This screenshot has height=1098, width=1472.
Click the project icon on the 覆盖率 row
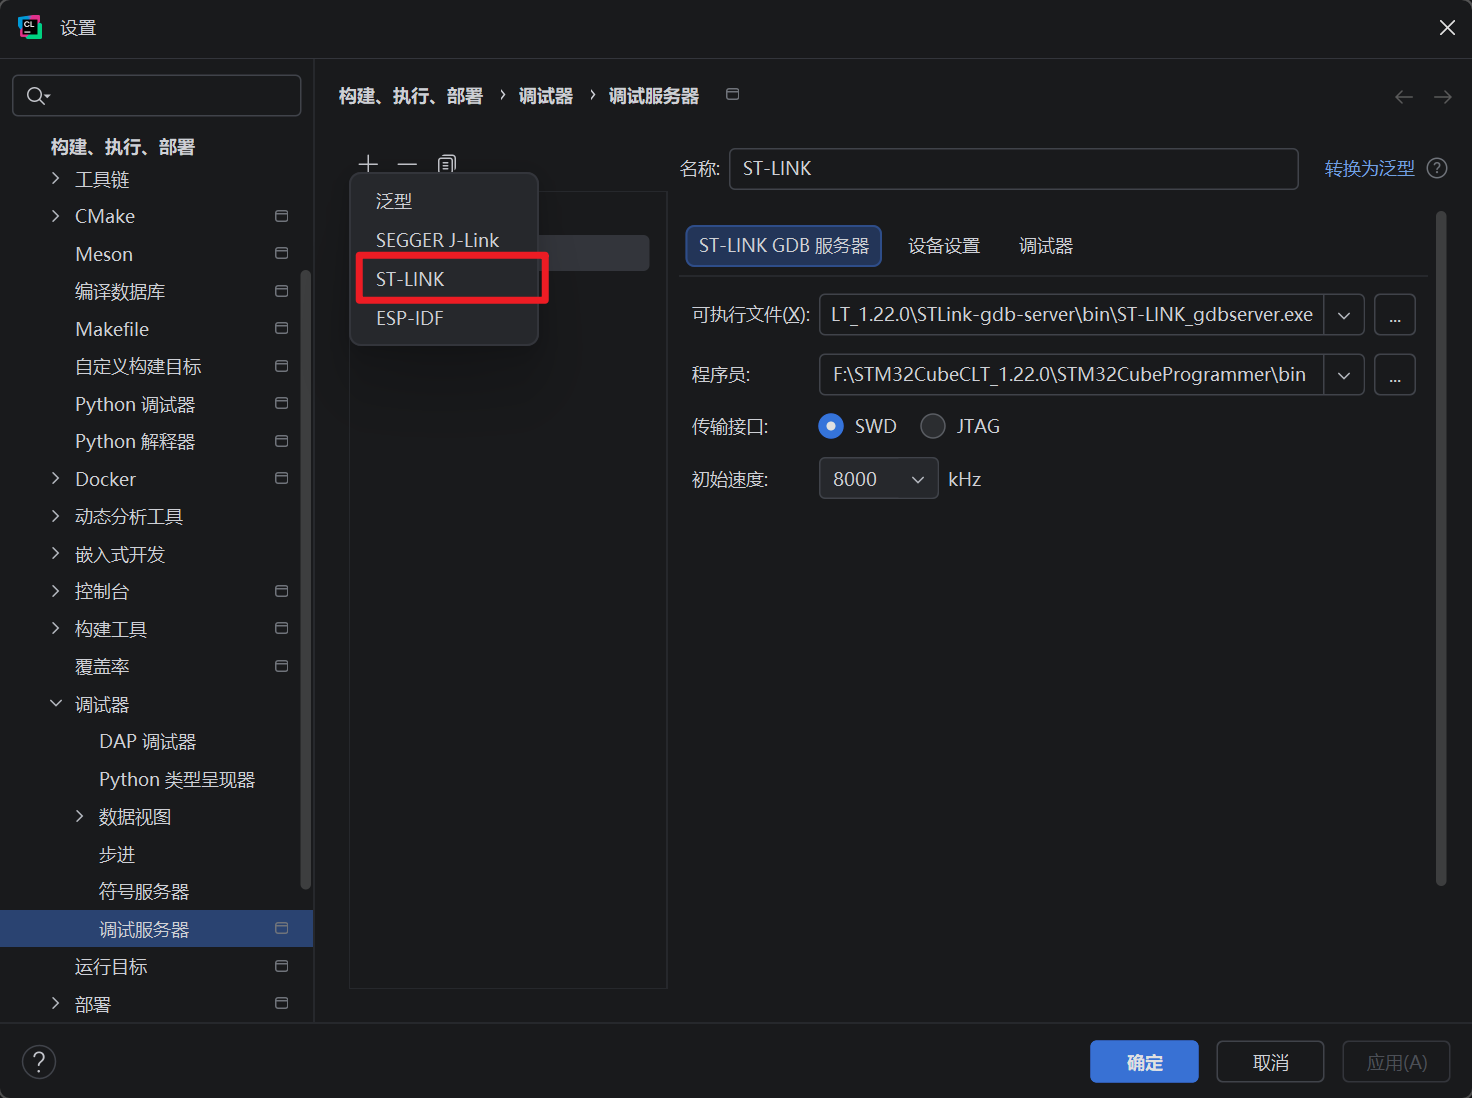[x=281, y=667]
